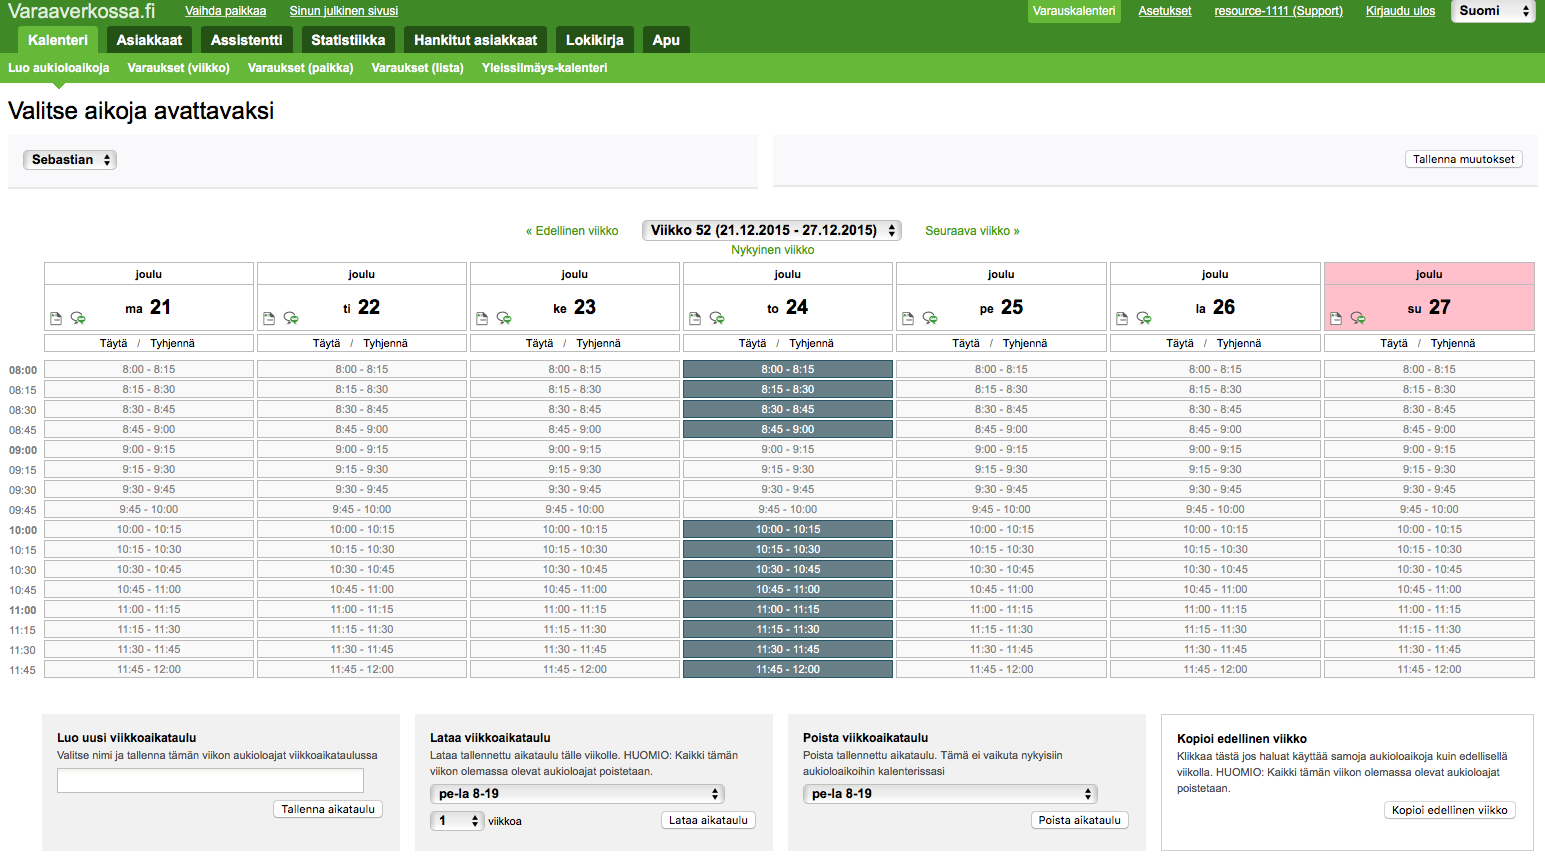Click the note page icon for Sunday 27

click(1336, 318)
